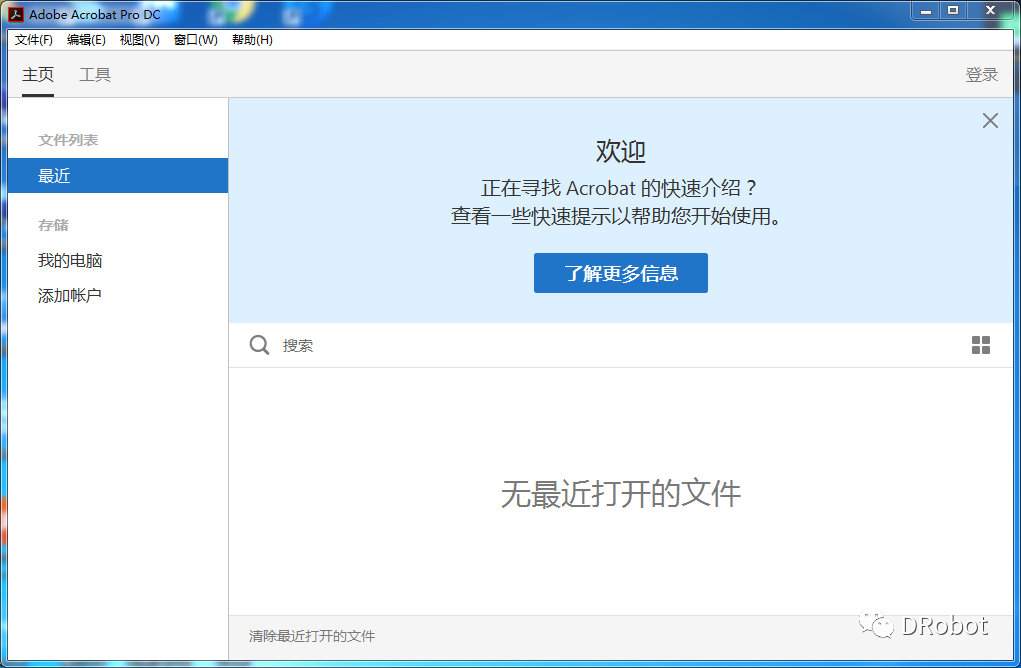This screenshot has height=668, width=1021.
Task: Open the 视图(V) menu
Action: click(139, 40)
